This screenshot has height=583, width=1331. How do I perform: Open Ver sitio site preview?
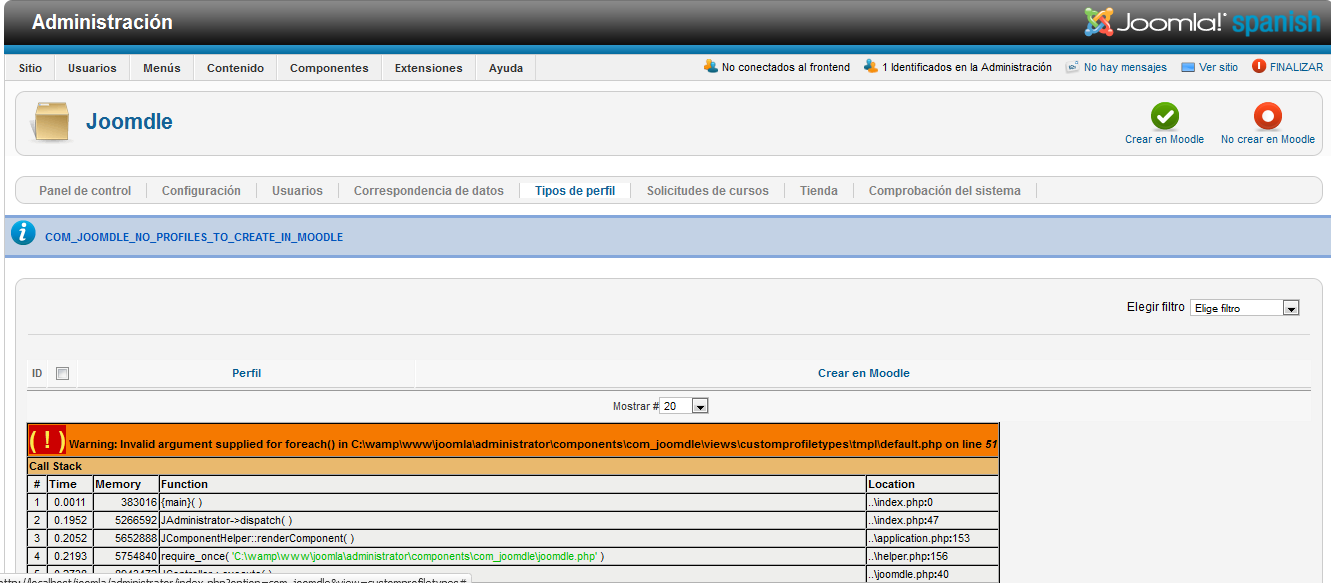1209,68
